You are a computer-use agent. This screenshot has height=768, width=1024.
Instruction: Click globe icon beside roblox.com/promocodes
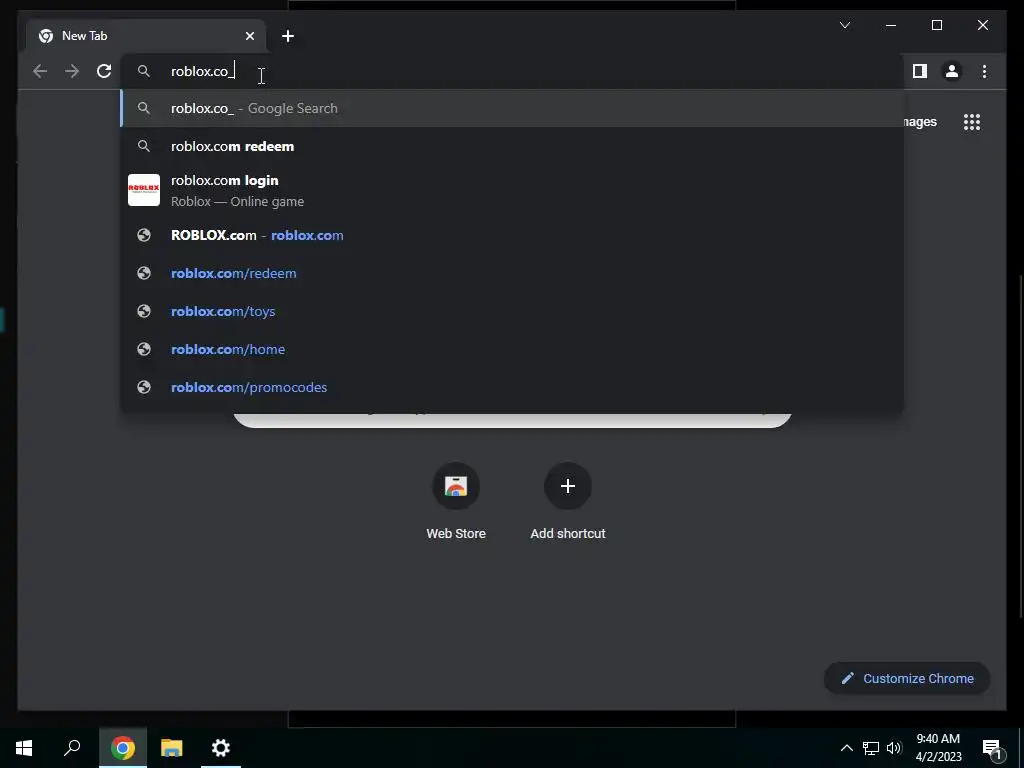(144, 387)
